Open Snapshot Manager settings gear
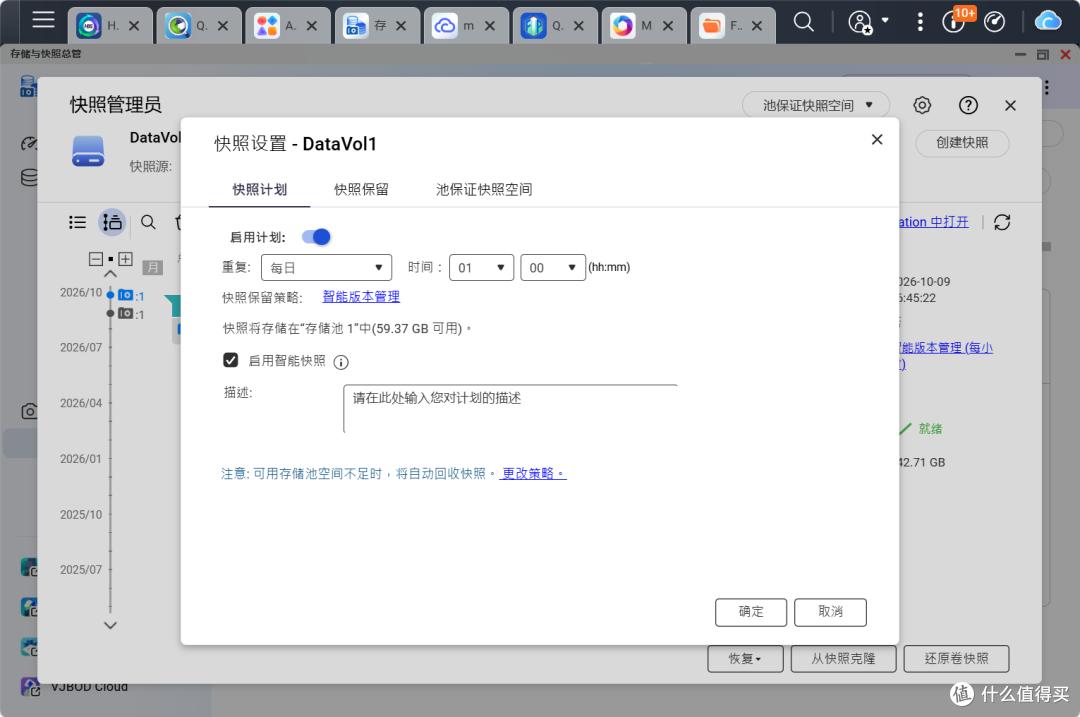1080x717 pixels. (922, 105)
